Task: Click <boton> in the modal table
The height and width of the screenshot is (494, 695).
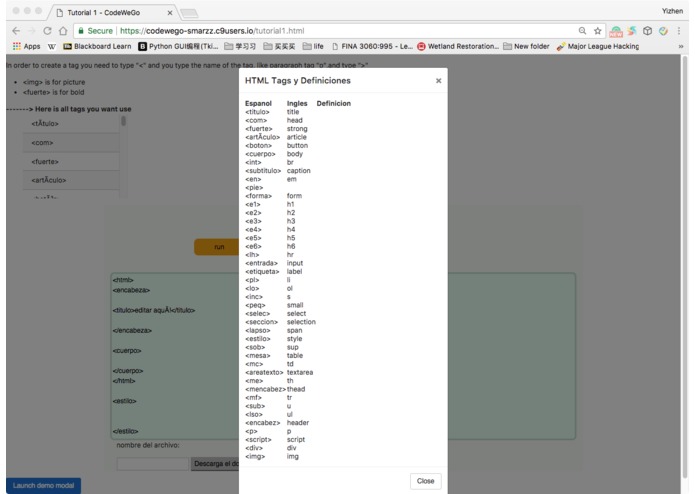Action: click(x=258, y=145)
